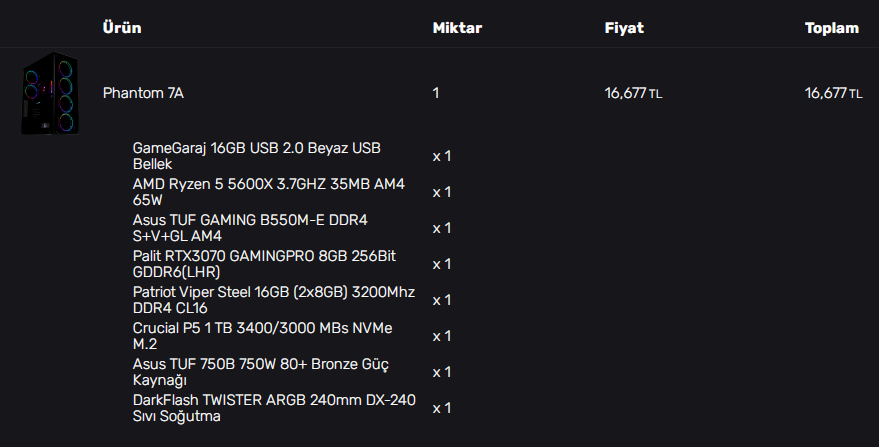This screenshot has width=879, height=447.
Task: Click the x 1 quantity beside Ryzen 5600X
Action: (442, 192)
